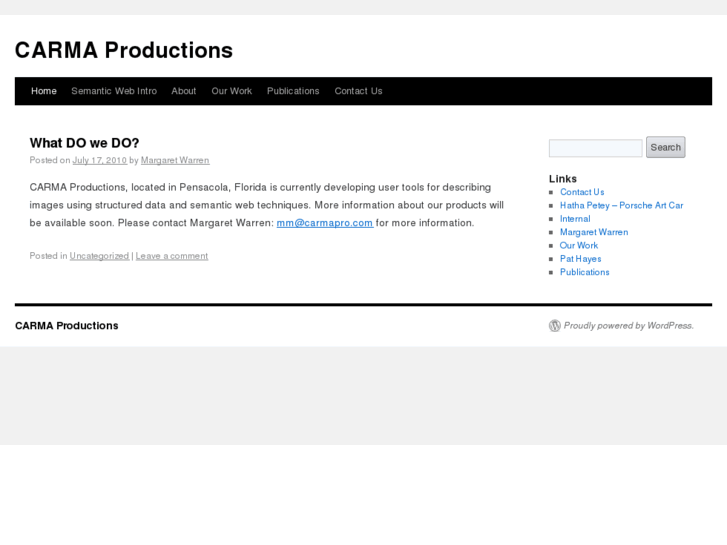
Task: Open the 'What DO we DO?' post title
Action: pyautogui.click(x=84, y=143)
